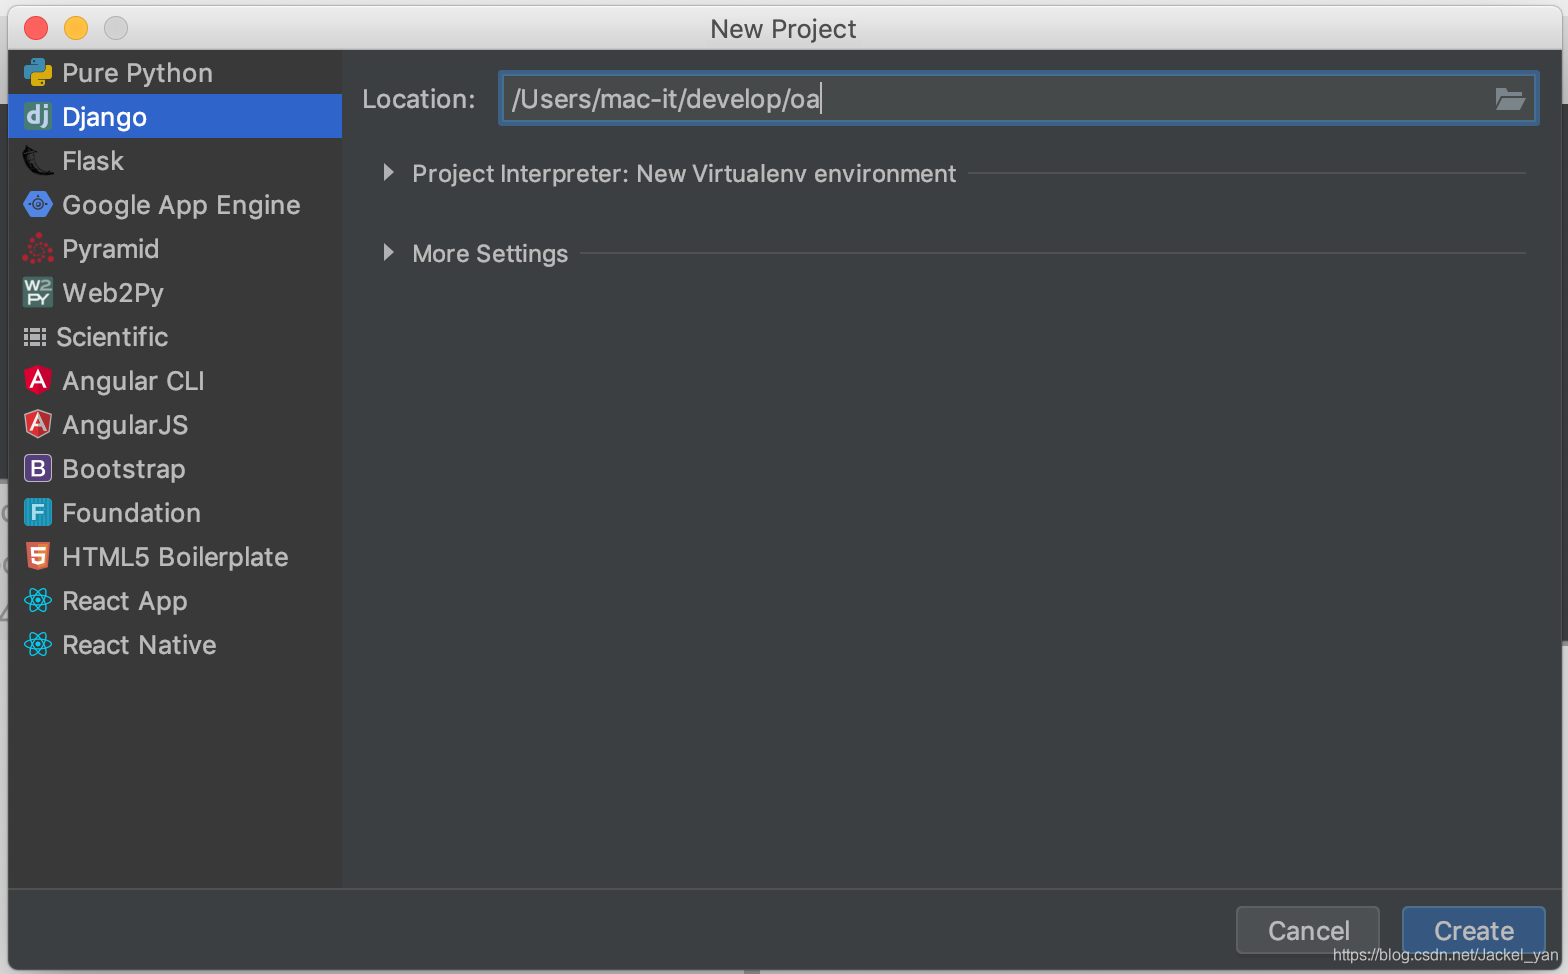
Task: Click the Google App Engine hexagon icon
Action: (x=38, y=204)
